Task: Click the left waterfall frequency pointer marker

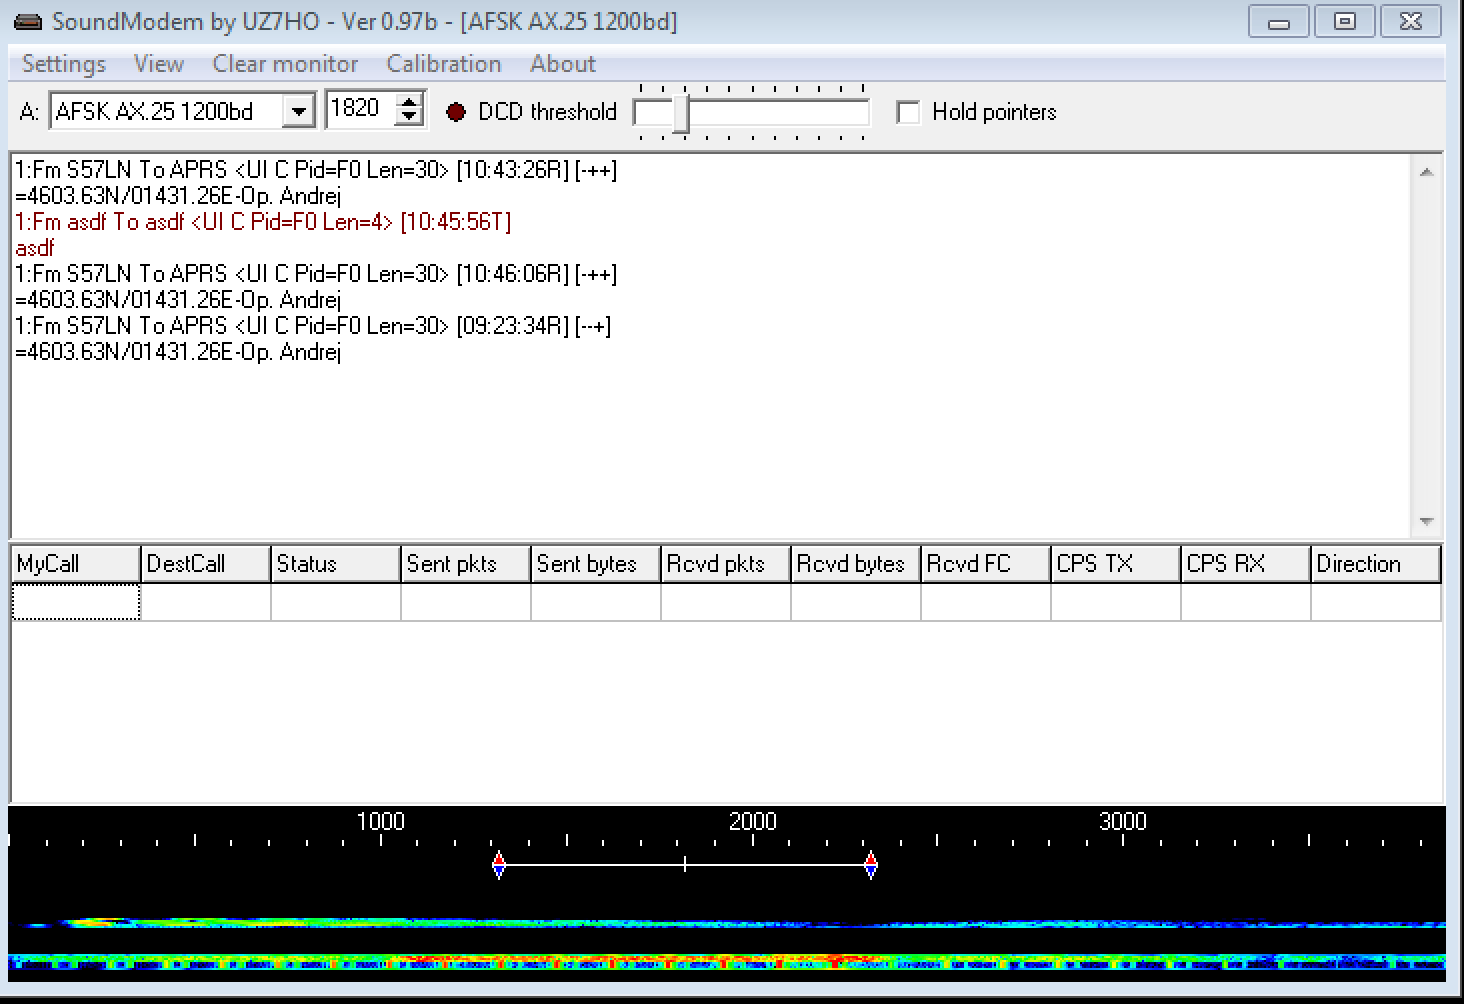Action: [x=499, y=865]
